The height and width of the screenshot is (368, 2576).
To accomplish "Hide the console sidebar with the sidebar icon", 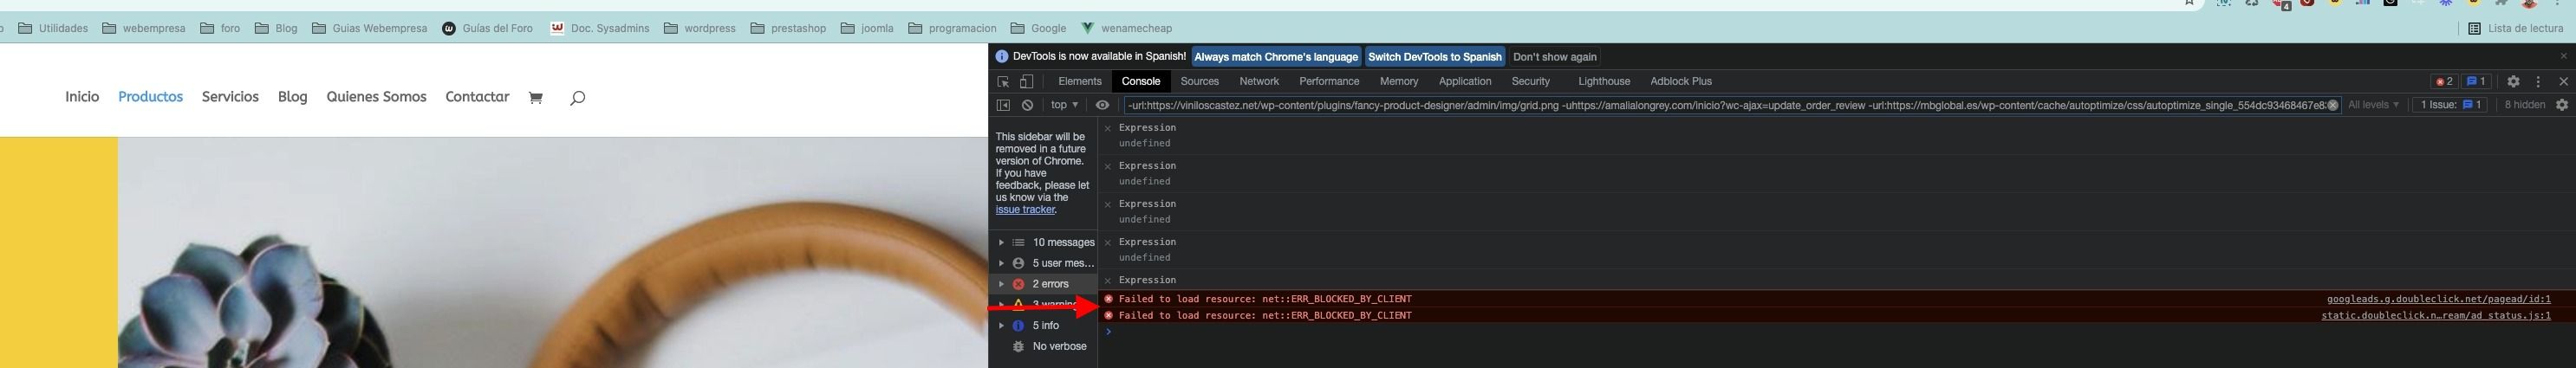I will tap(1003, 105).
